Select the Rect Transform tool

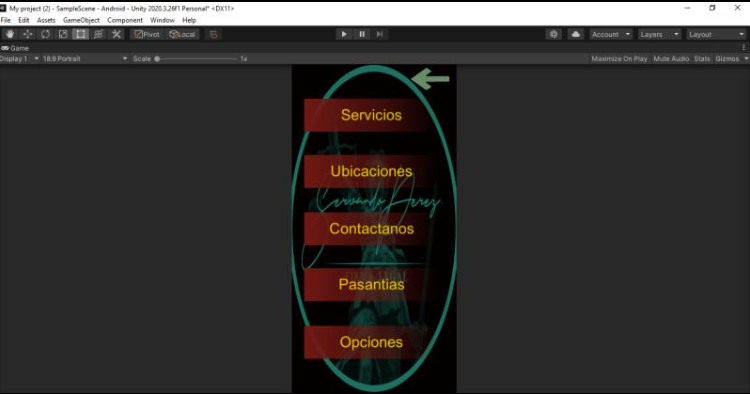click(81, 34)
